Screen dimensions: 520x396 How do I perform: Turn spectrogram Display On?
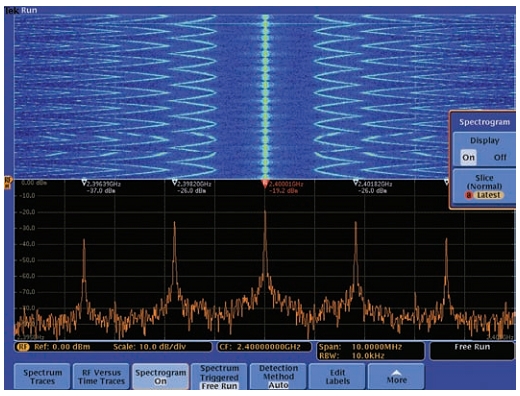468,157
